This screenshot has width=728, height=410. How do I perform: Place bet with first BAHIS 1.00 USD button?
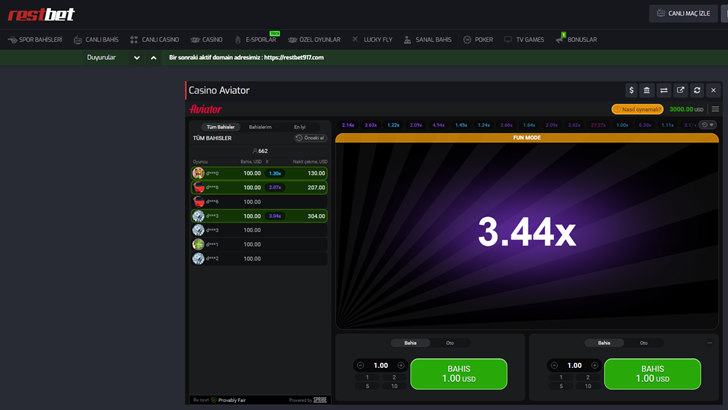[x=459, y=374]
